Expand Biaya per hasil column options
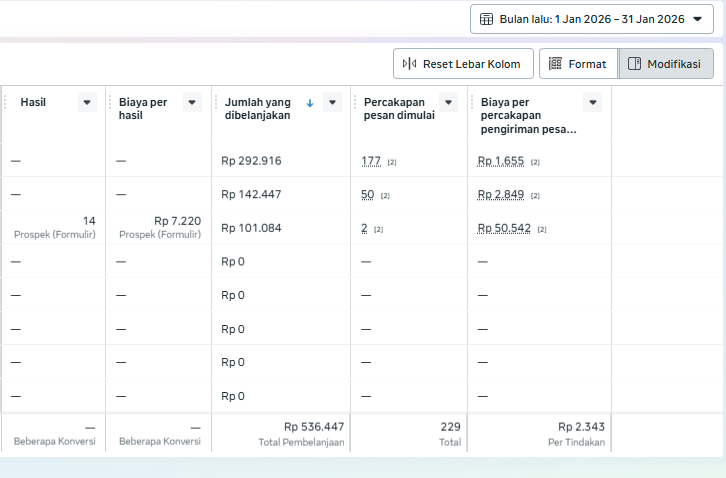 [x=192, y=102]
